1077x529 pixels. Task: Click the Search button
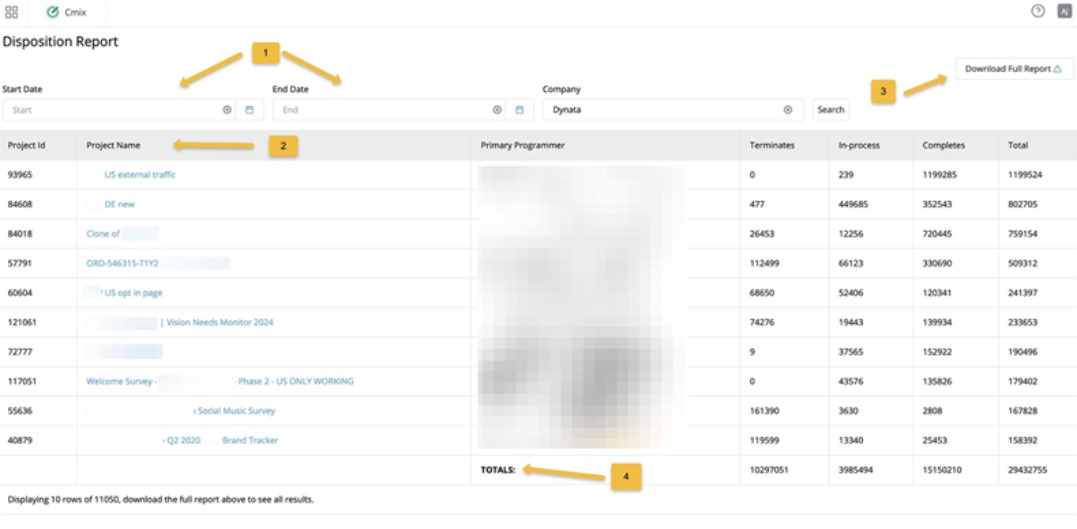coord(830,110)
